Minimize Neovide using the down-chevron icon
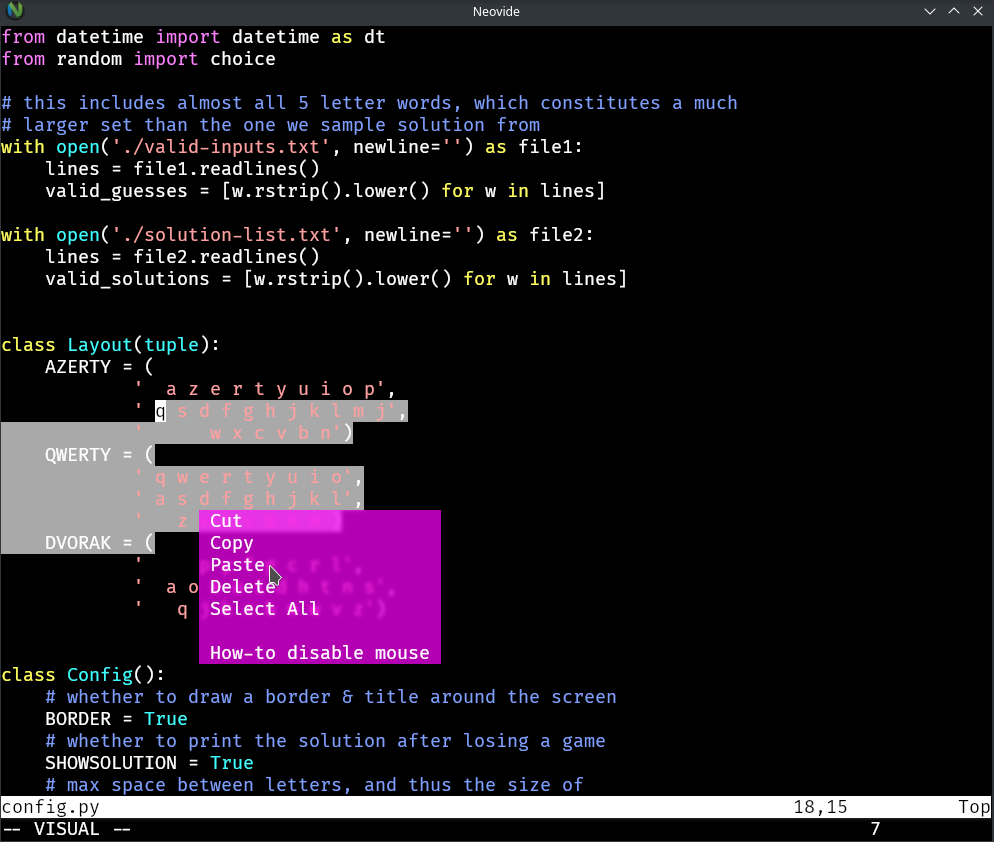 [929, 11]
